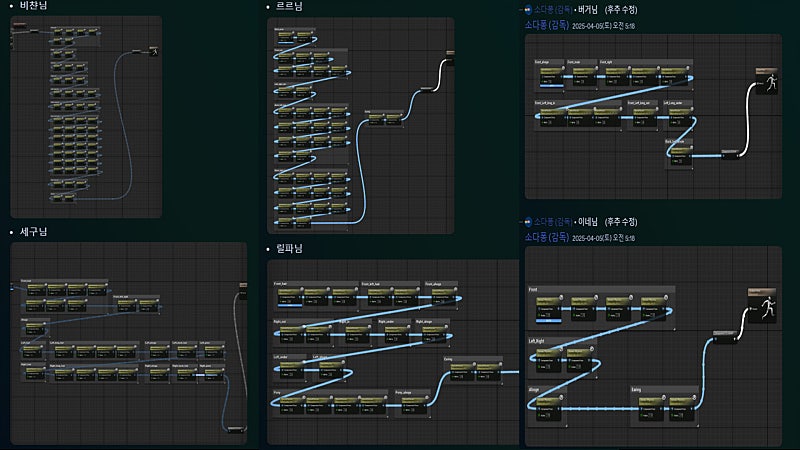Select the Ewing comment box header in 릴파님 graph
800x450 pixels.
pyautogui.click(x=473, y=359)
